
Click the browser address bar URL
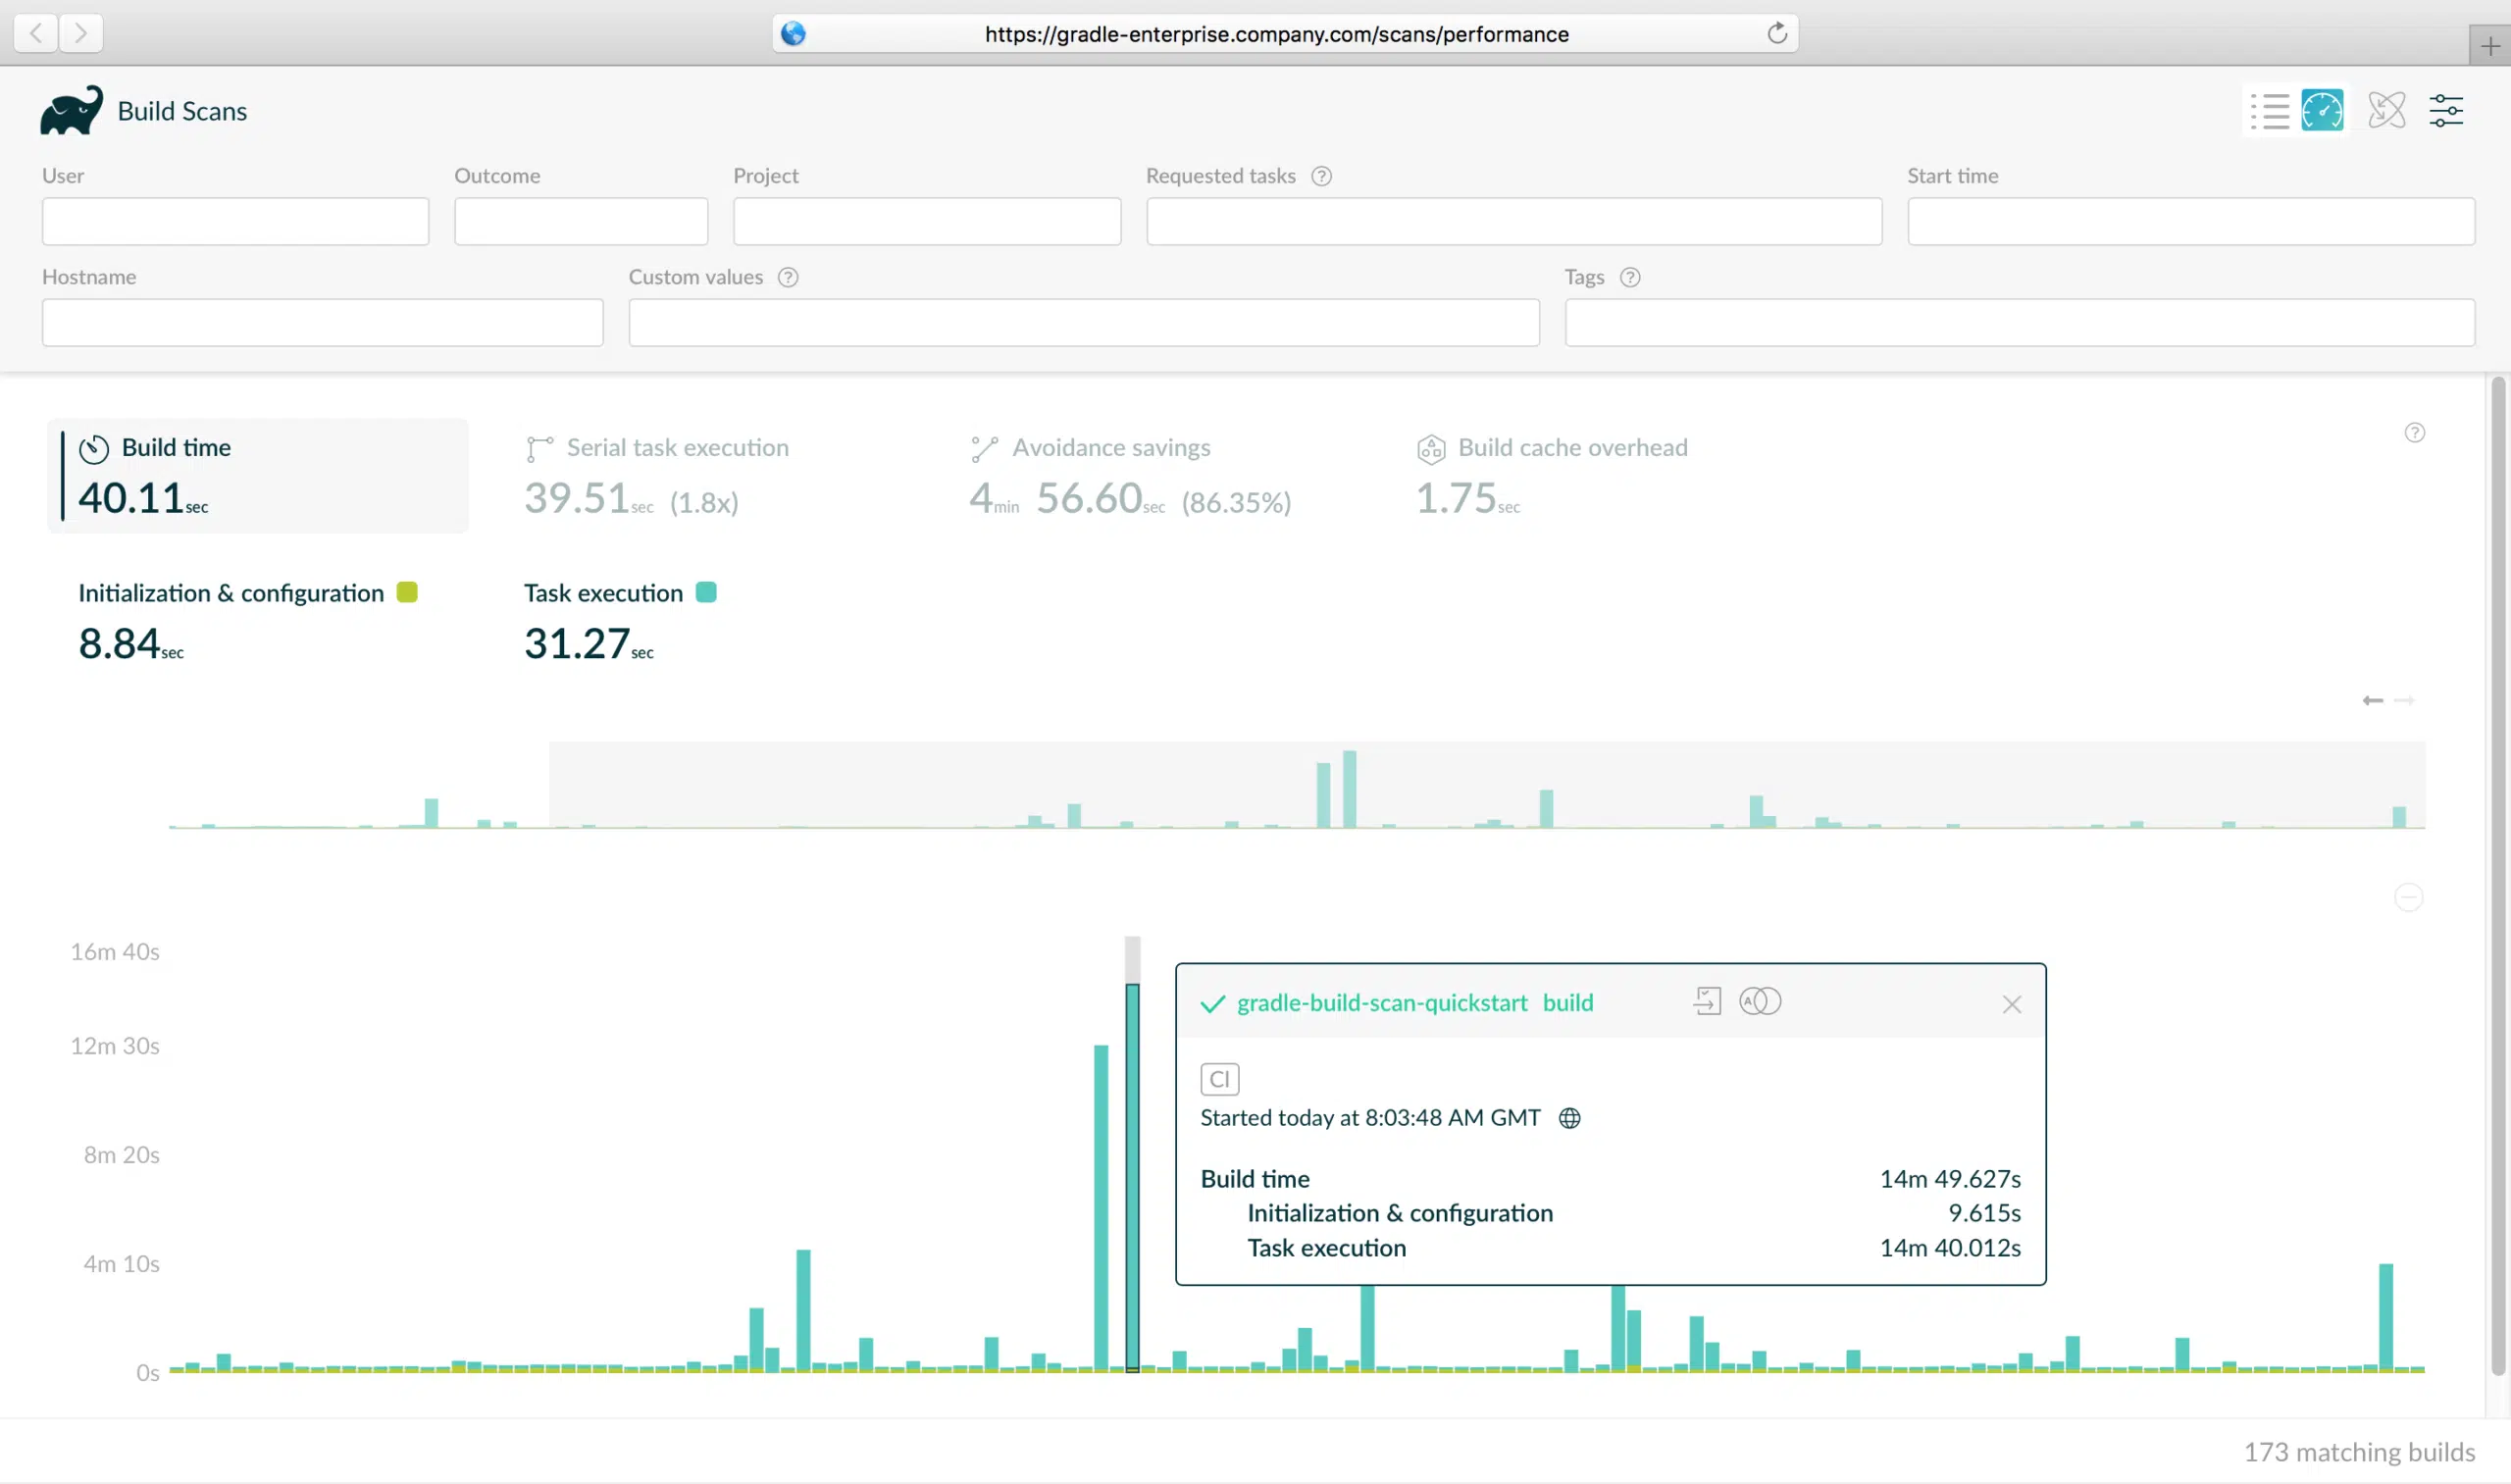(x=1276, y=34)
